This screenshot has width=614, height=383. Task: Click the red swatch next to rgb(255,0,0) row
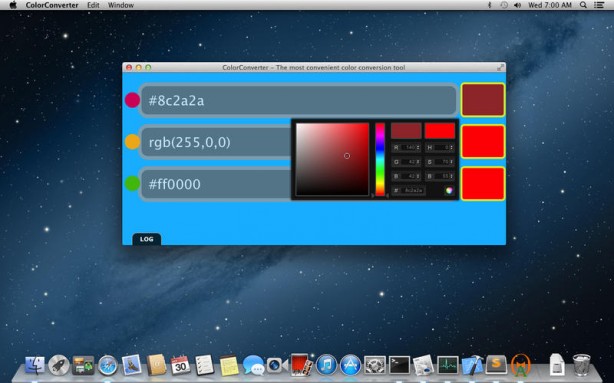coord(483,141)
